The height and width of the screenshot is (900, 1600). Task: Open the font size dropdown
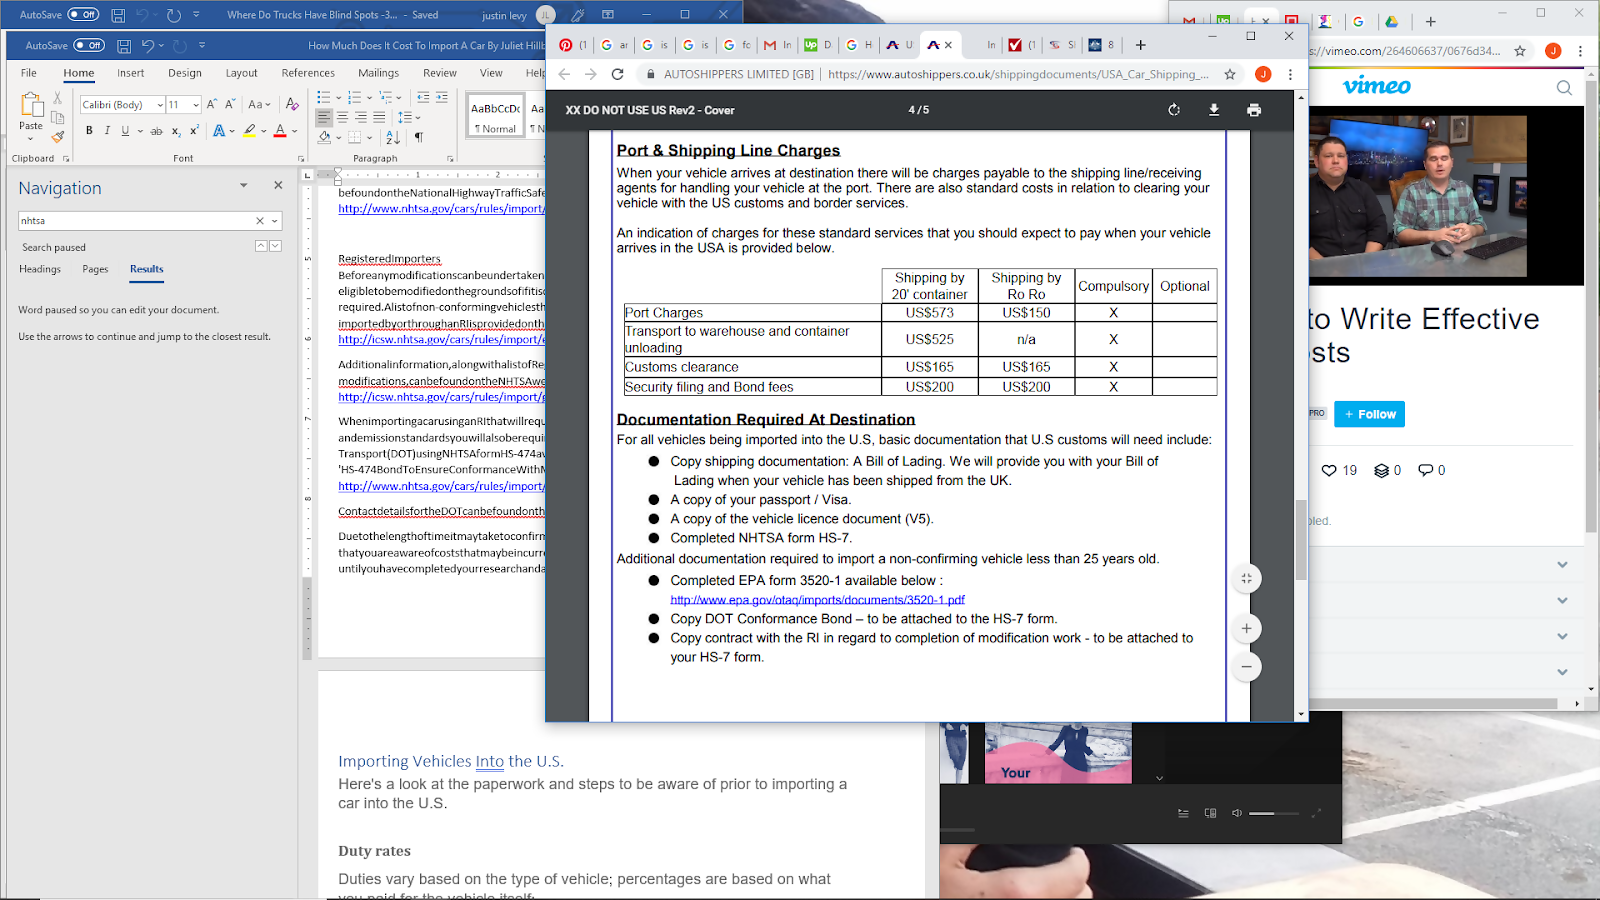(196, 105)
